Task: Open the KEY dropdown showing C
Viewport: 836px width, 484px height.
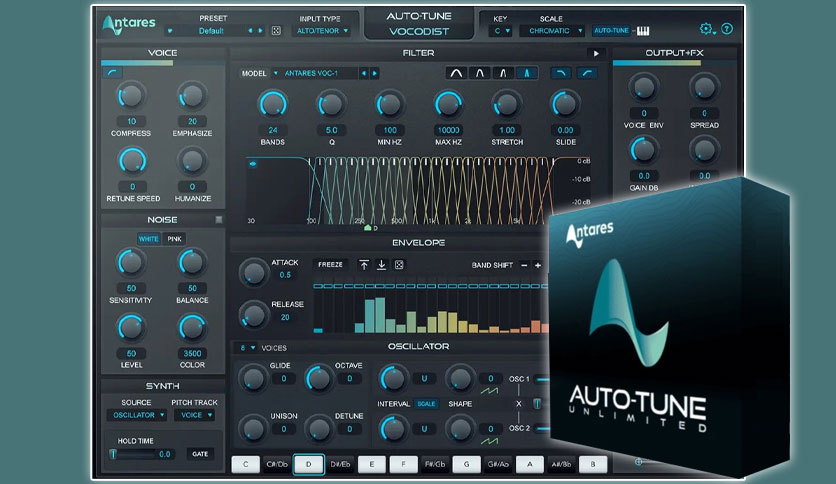Action: (x=501, y=31)
